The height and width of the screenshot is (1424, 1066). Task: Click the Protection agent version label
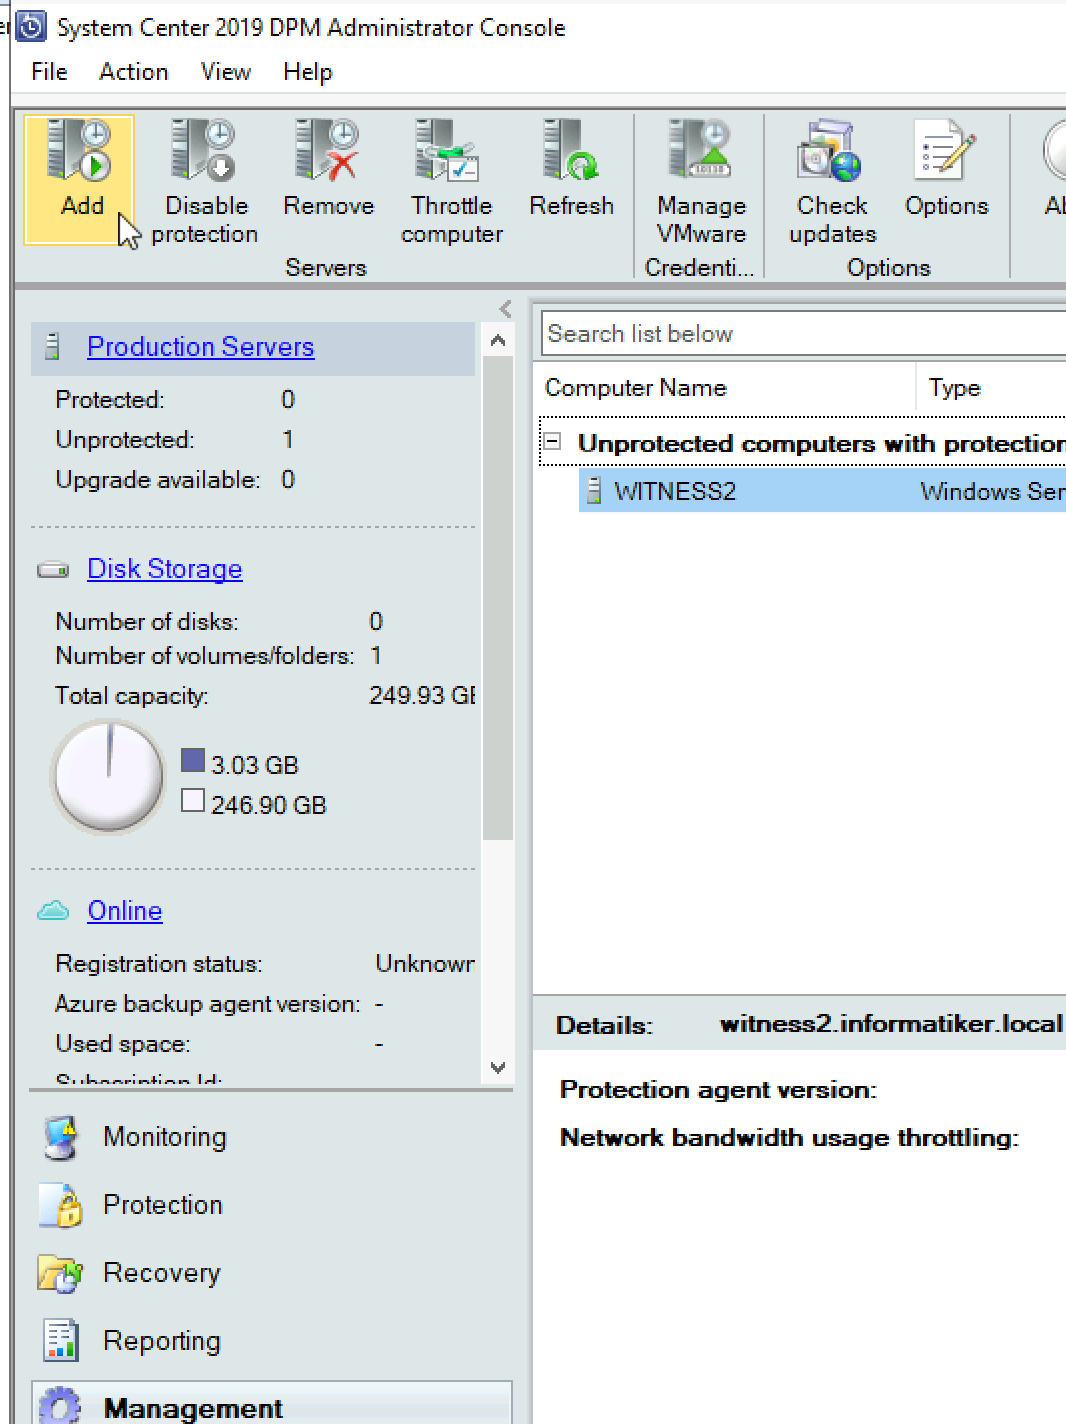pos(718,1089)
